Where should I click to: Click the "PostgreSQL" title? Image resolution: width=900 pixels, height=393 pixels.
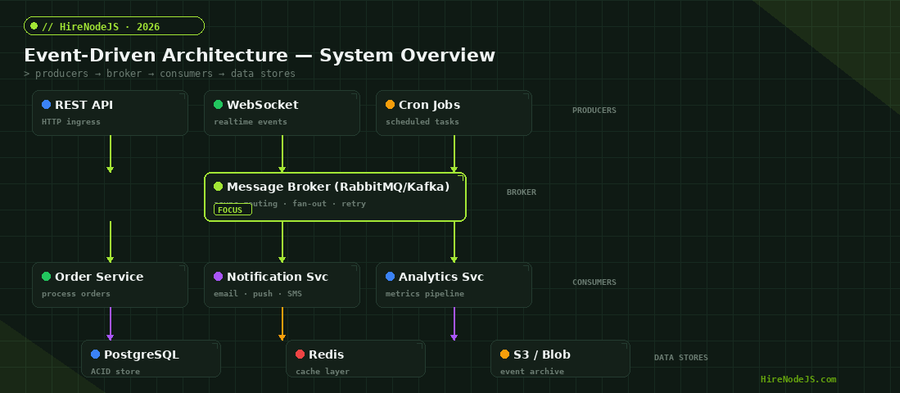tap(141, 355)
